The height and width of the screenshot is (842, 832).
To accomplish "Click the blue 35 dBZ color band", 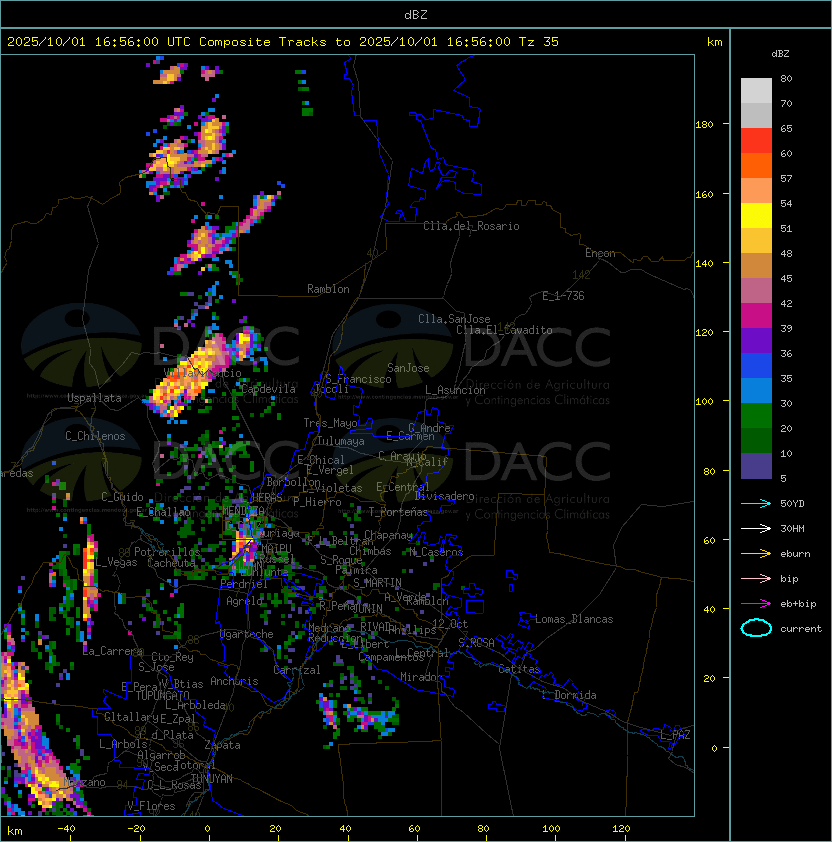I will (x=756, y=366).
